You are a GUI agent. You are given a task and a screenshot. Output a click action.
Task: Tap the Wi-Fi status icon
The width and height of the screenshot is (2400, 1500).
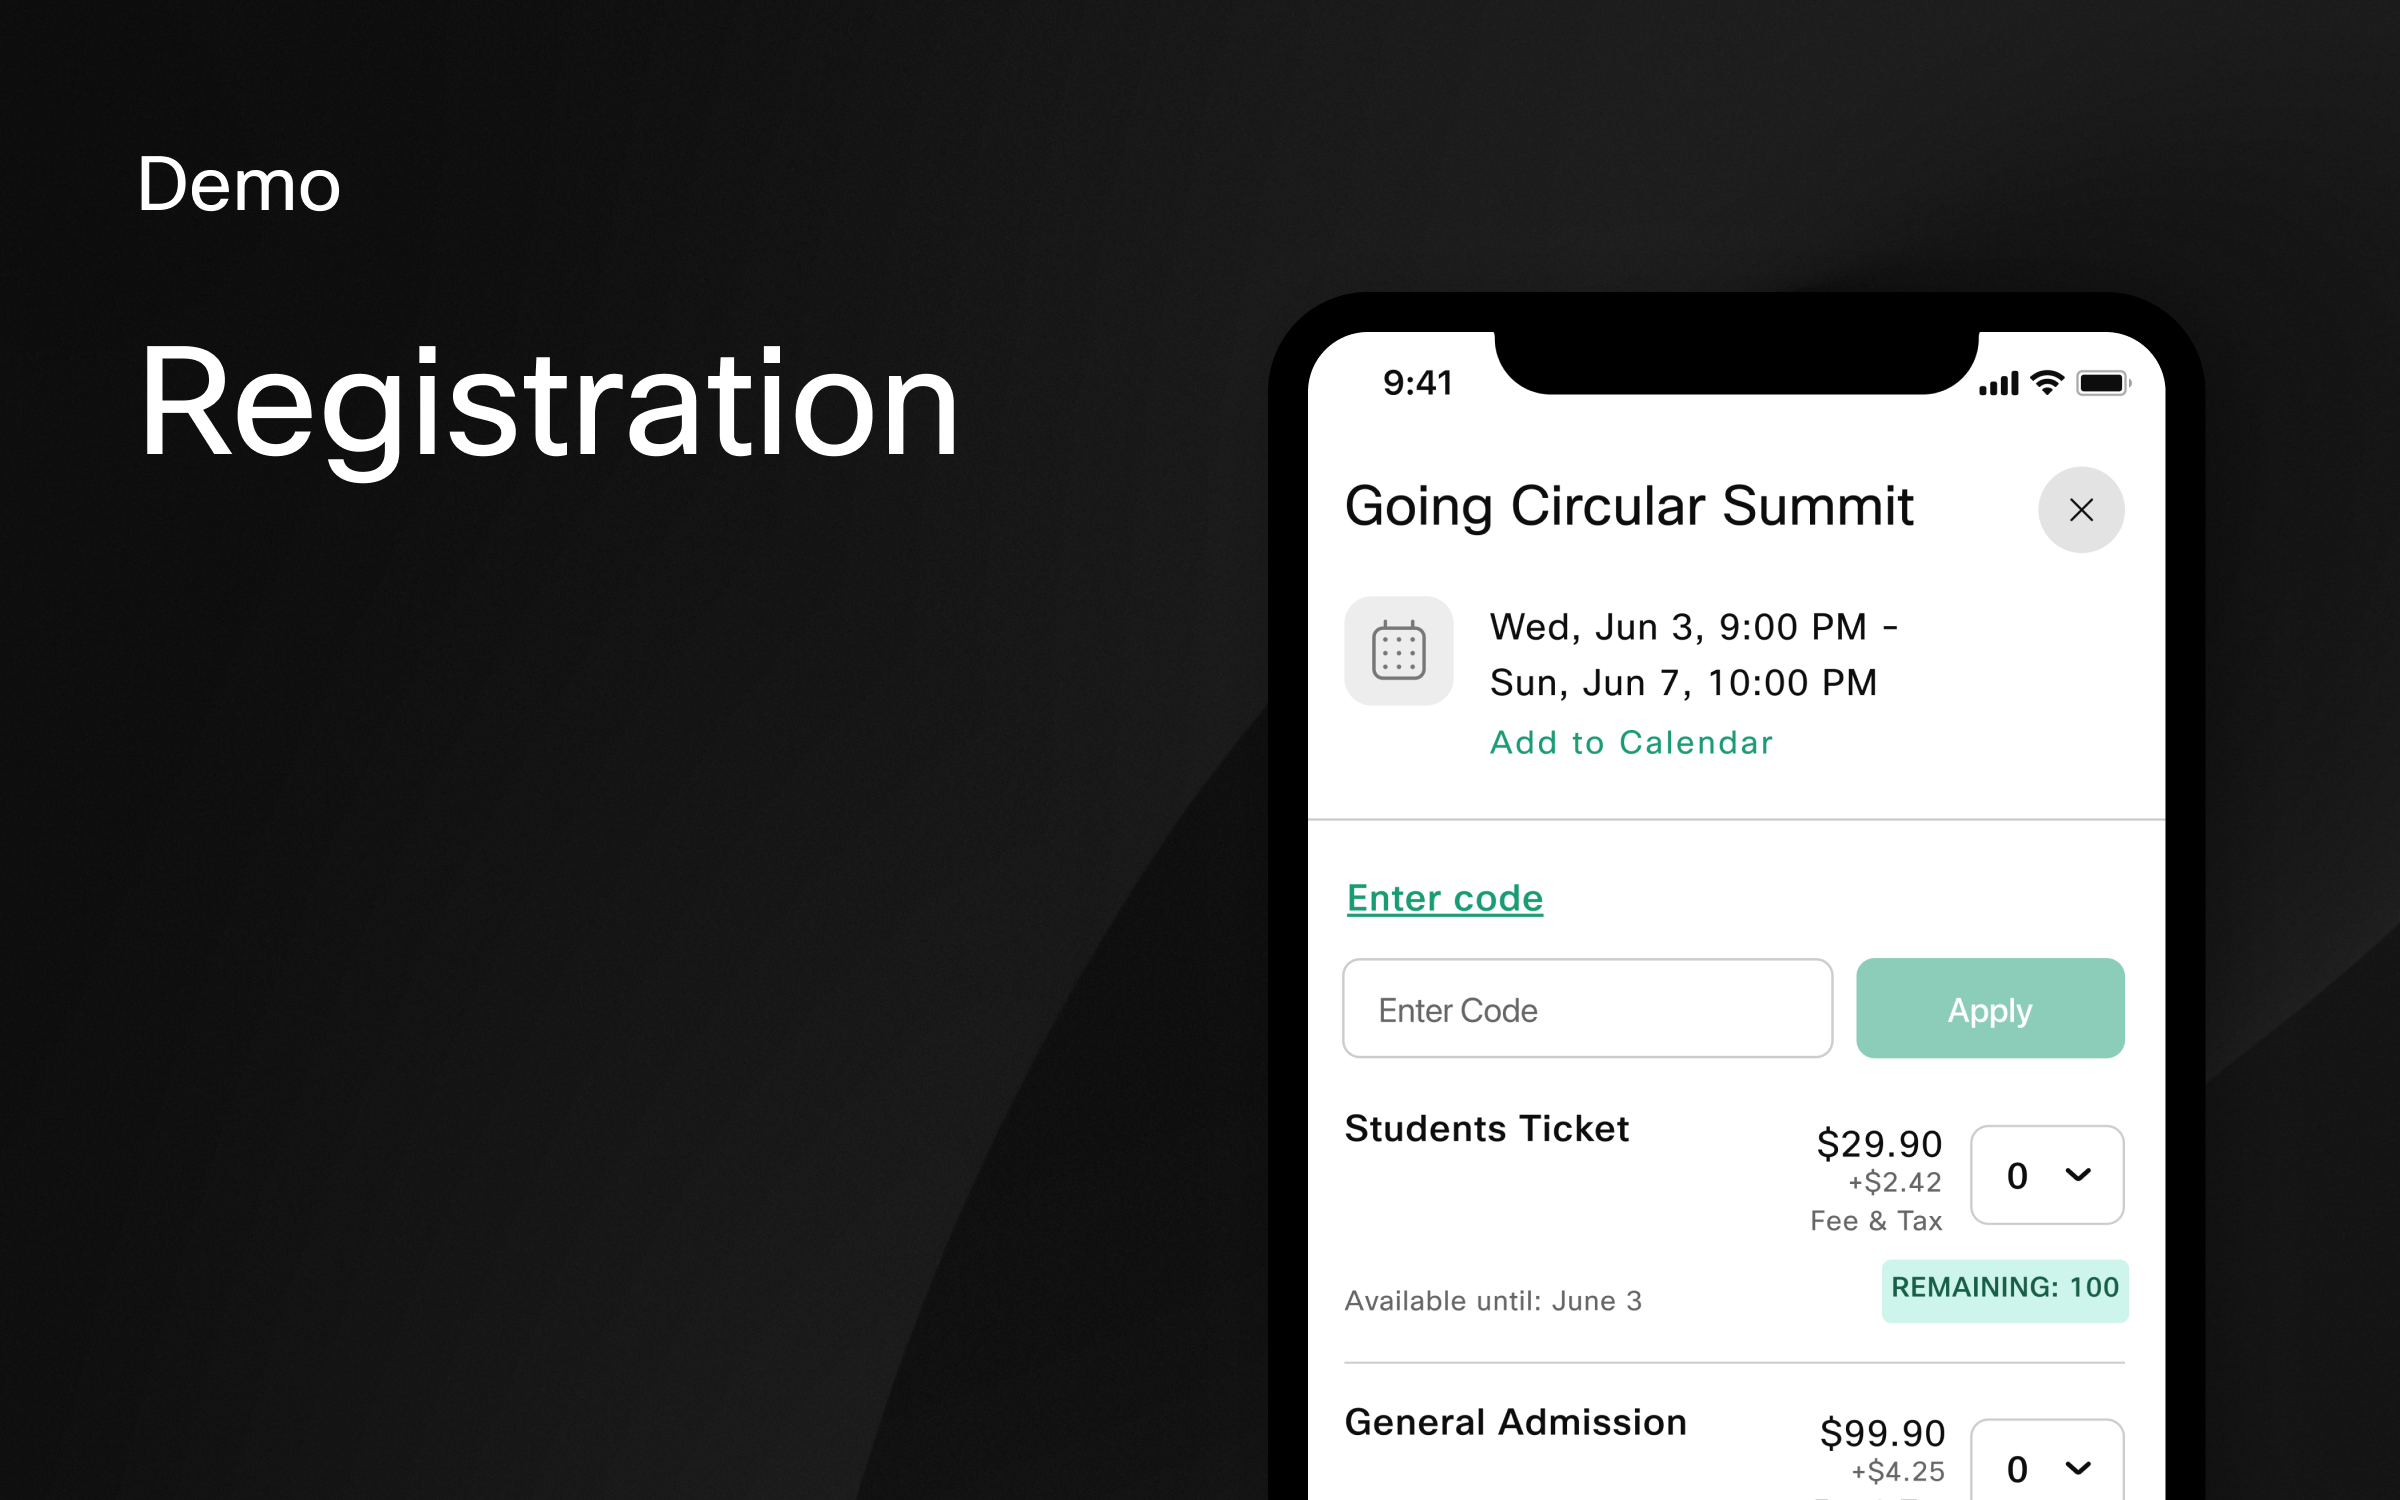2047,383
